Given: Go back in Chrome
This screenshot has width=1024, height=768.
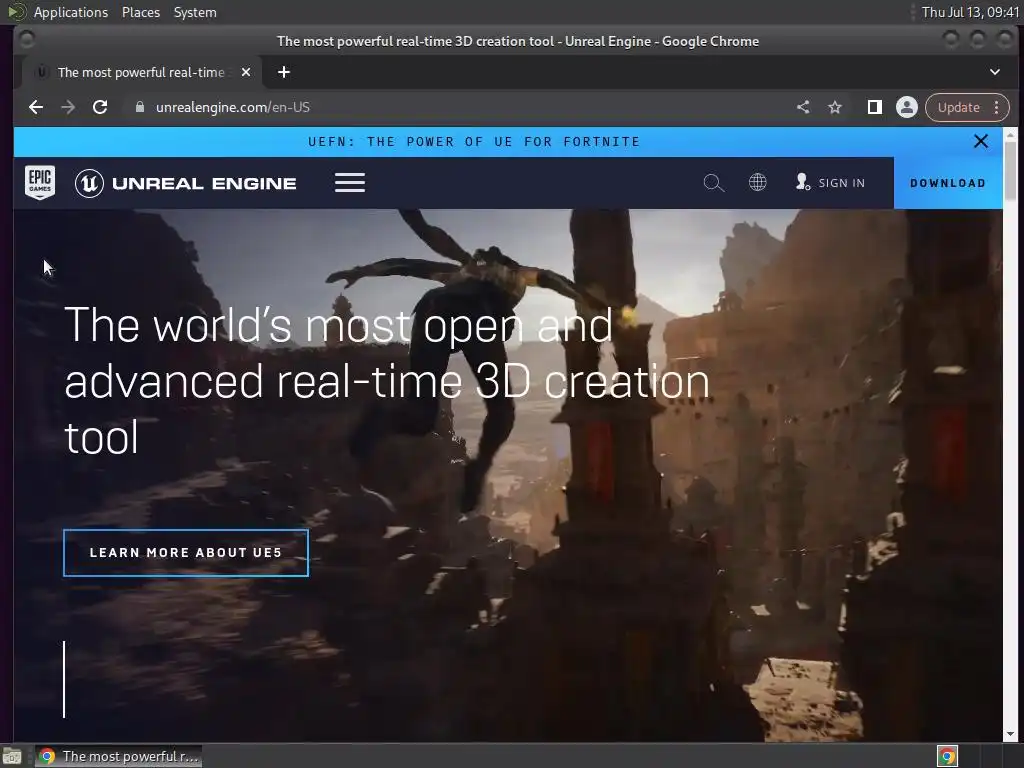Looking at the screenshot, I should pyautogui.click(x=36, y=107).
